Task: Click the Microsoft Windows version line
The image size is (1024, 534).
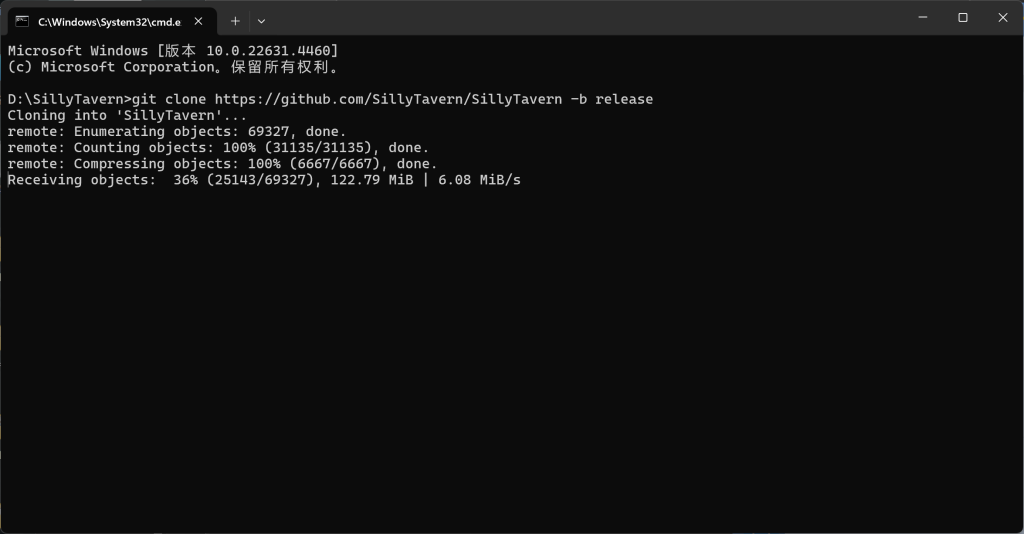Action: [173, 51]
